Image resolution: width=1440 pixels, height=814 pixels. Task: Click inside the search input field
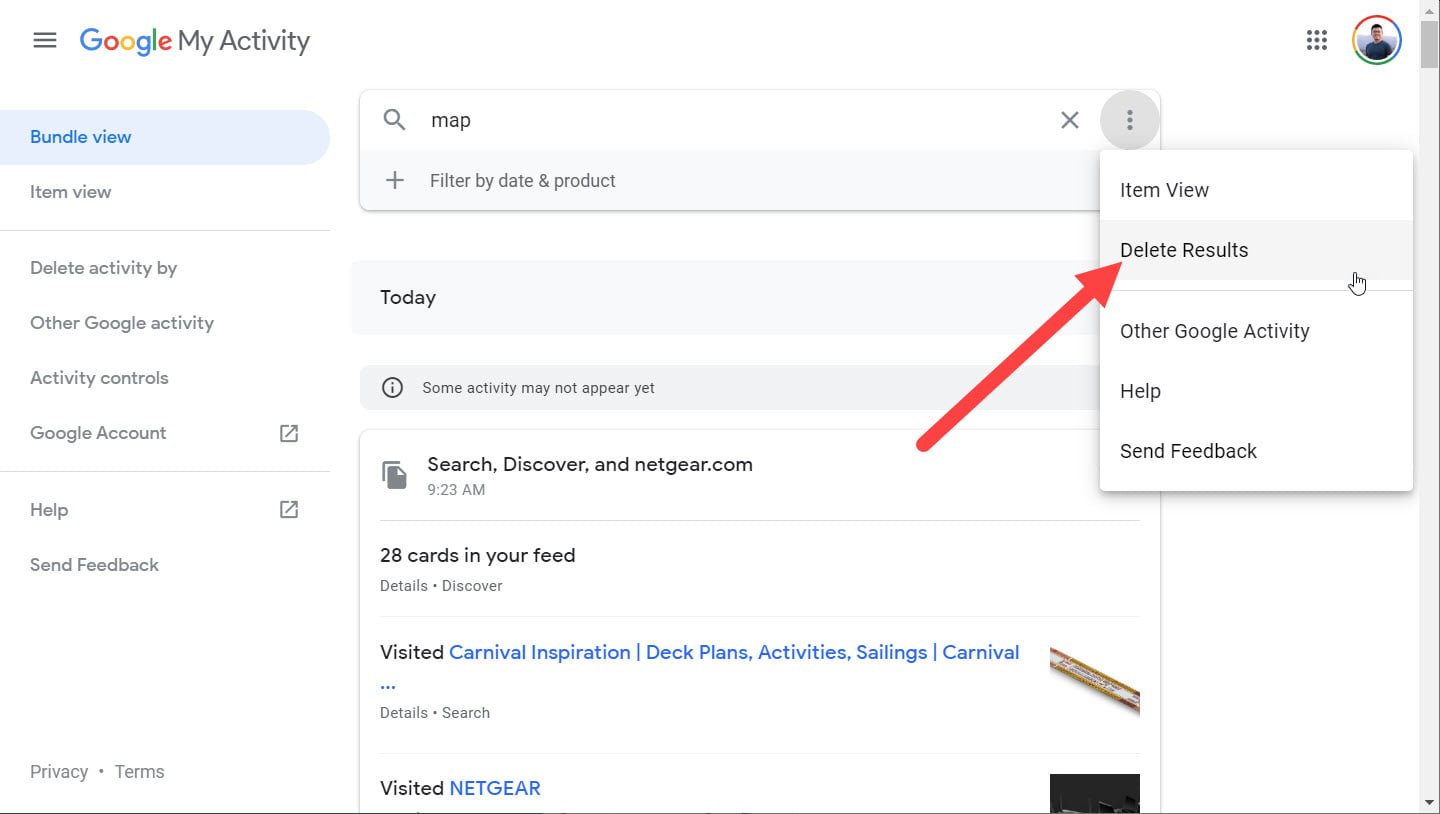pos(600,119)
